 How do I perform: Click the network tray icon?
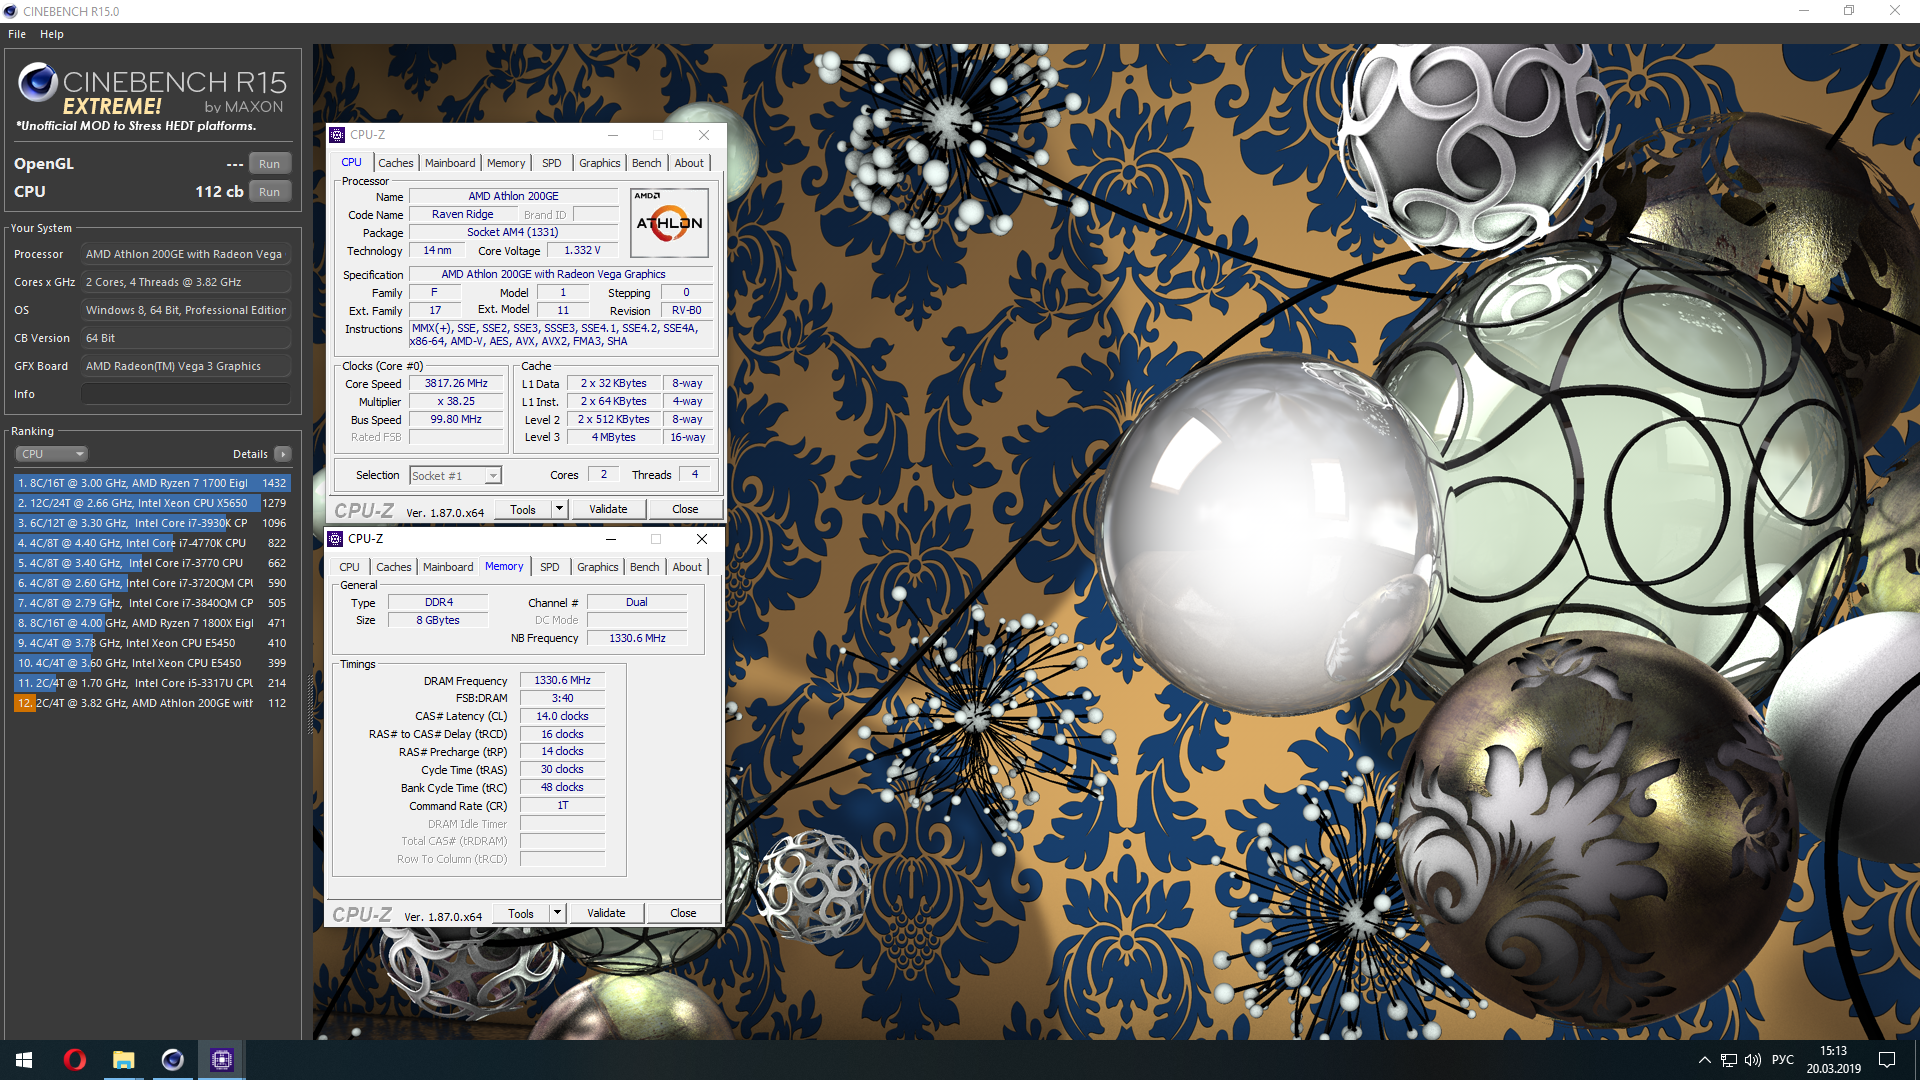pos(1728,1060)
